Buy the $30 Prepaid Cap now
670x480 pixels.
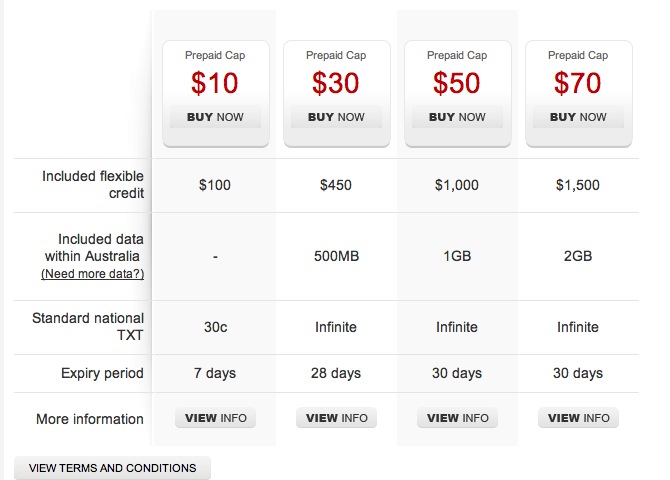pos(336,117)
